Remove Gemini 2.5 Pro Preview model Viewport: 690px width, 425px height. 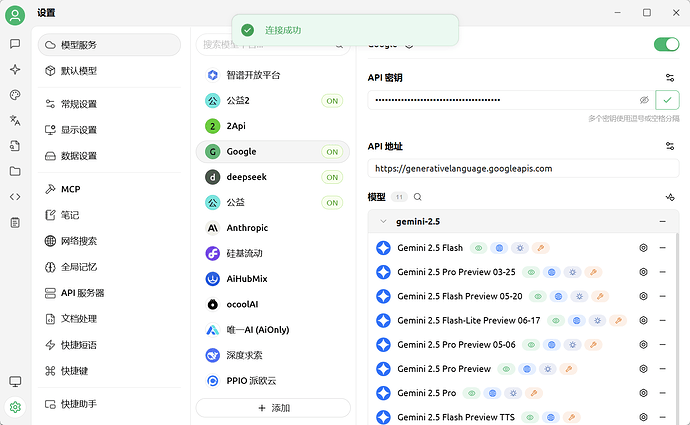click(x=662, y=369)
